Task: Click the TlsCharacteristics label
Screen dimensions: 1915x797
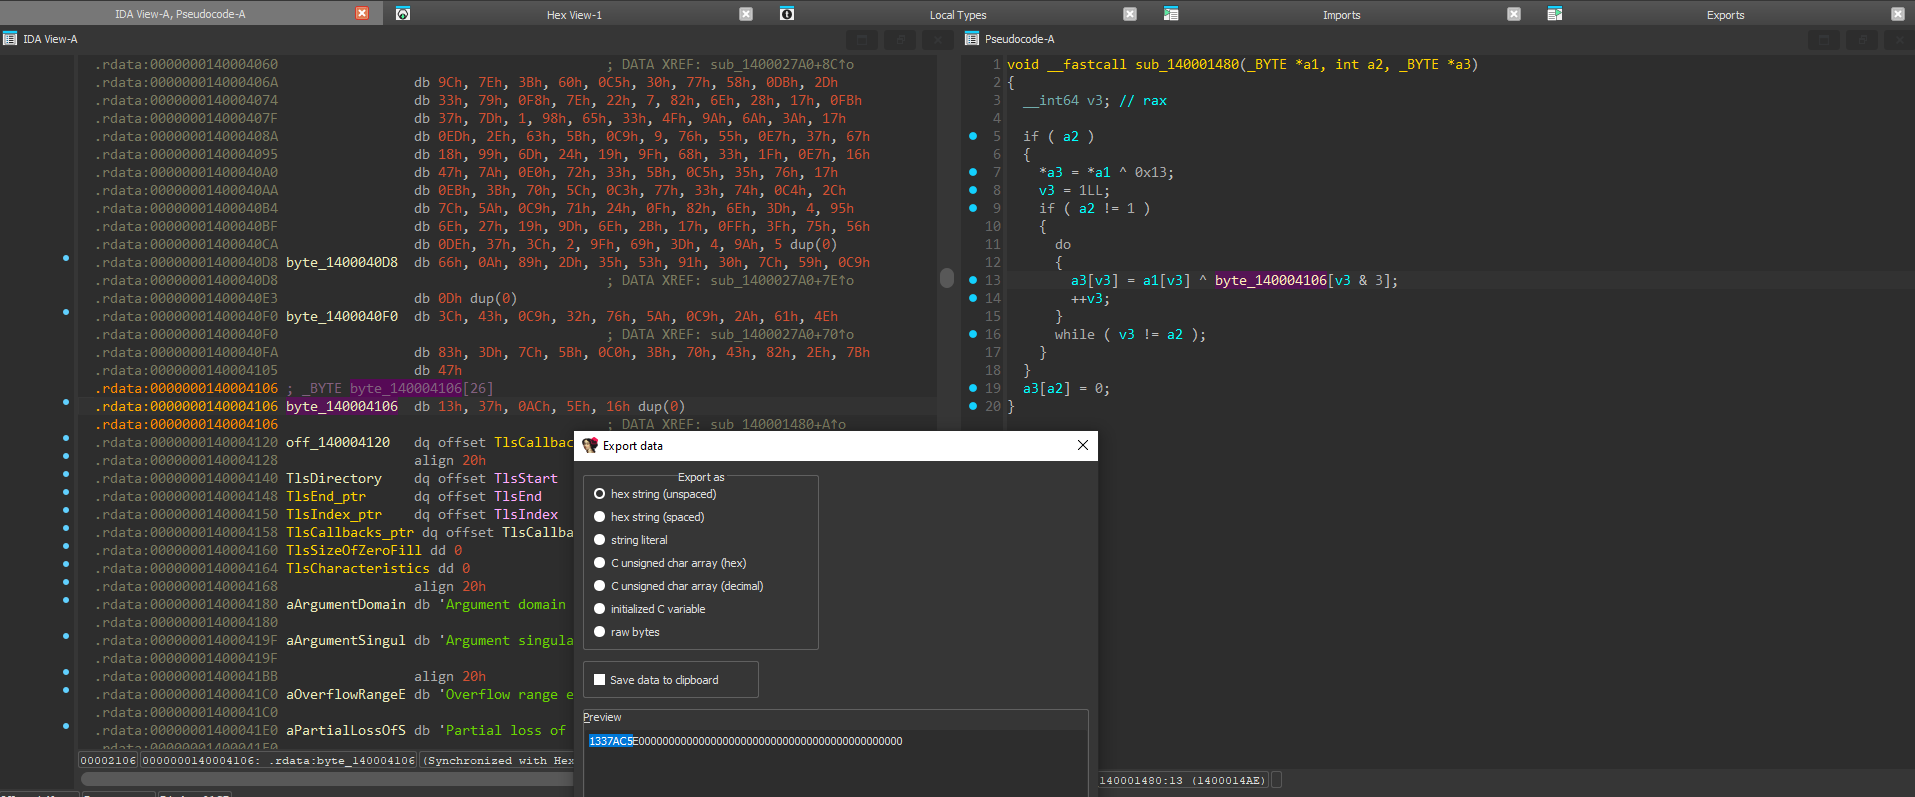Action: 358,569
